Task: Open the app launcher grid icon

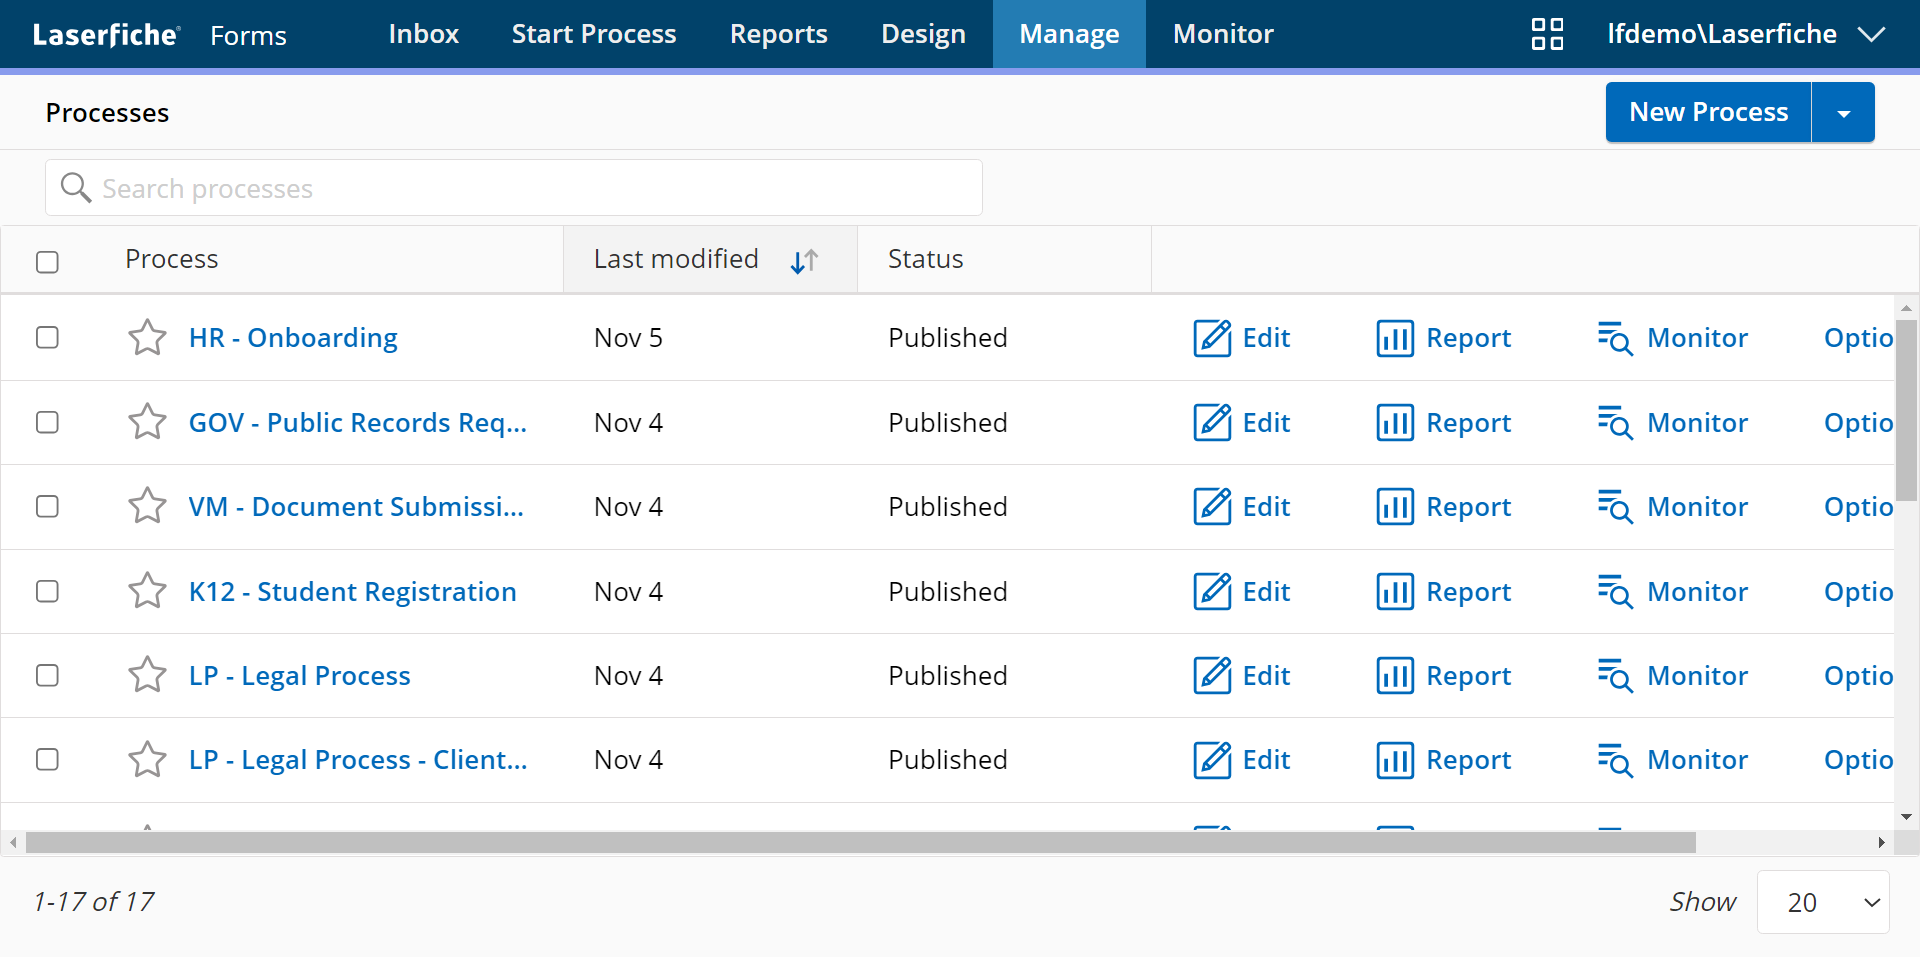Action: (1546, 34)
